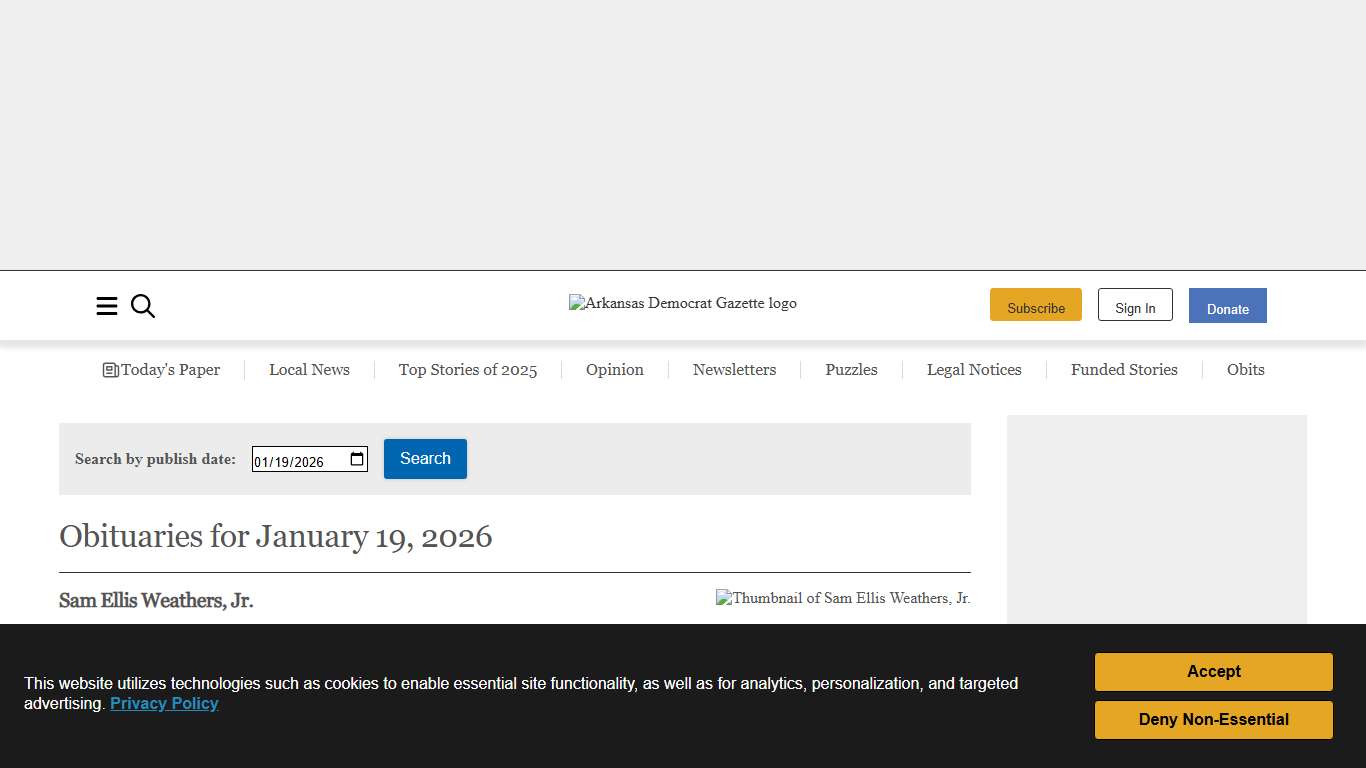This screenshot has width=1366, height=768.
Task: Click the blue Donate button
Action: click(1227, 306)
